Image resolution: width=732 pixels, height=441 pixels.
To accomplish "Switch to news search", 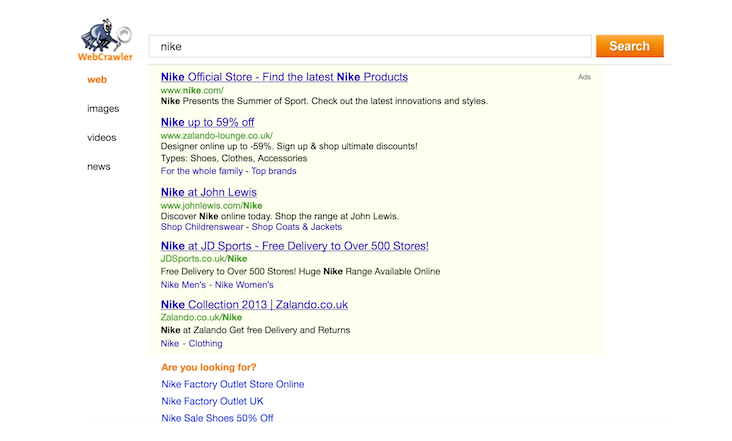I will click(99, 167).
